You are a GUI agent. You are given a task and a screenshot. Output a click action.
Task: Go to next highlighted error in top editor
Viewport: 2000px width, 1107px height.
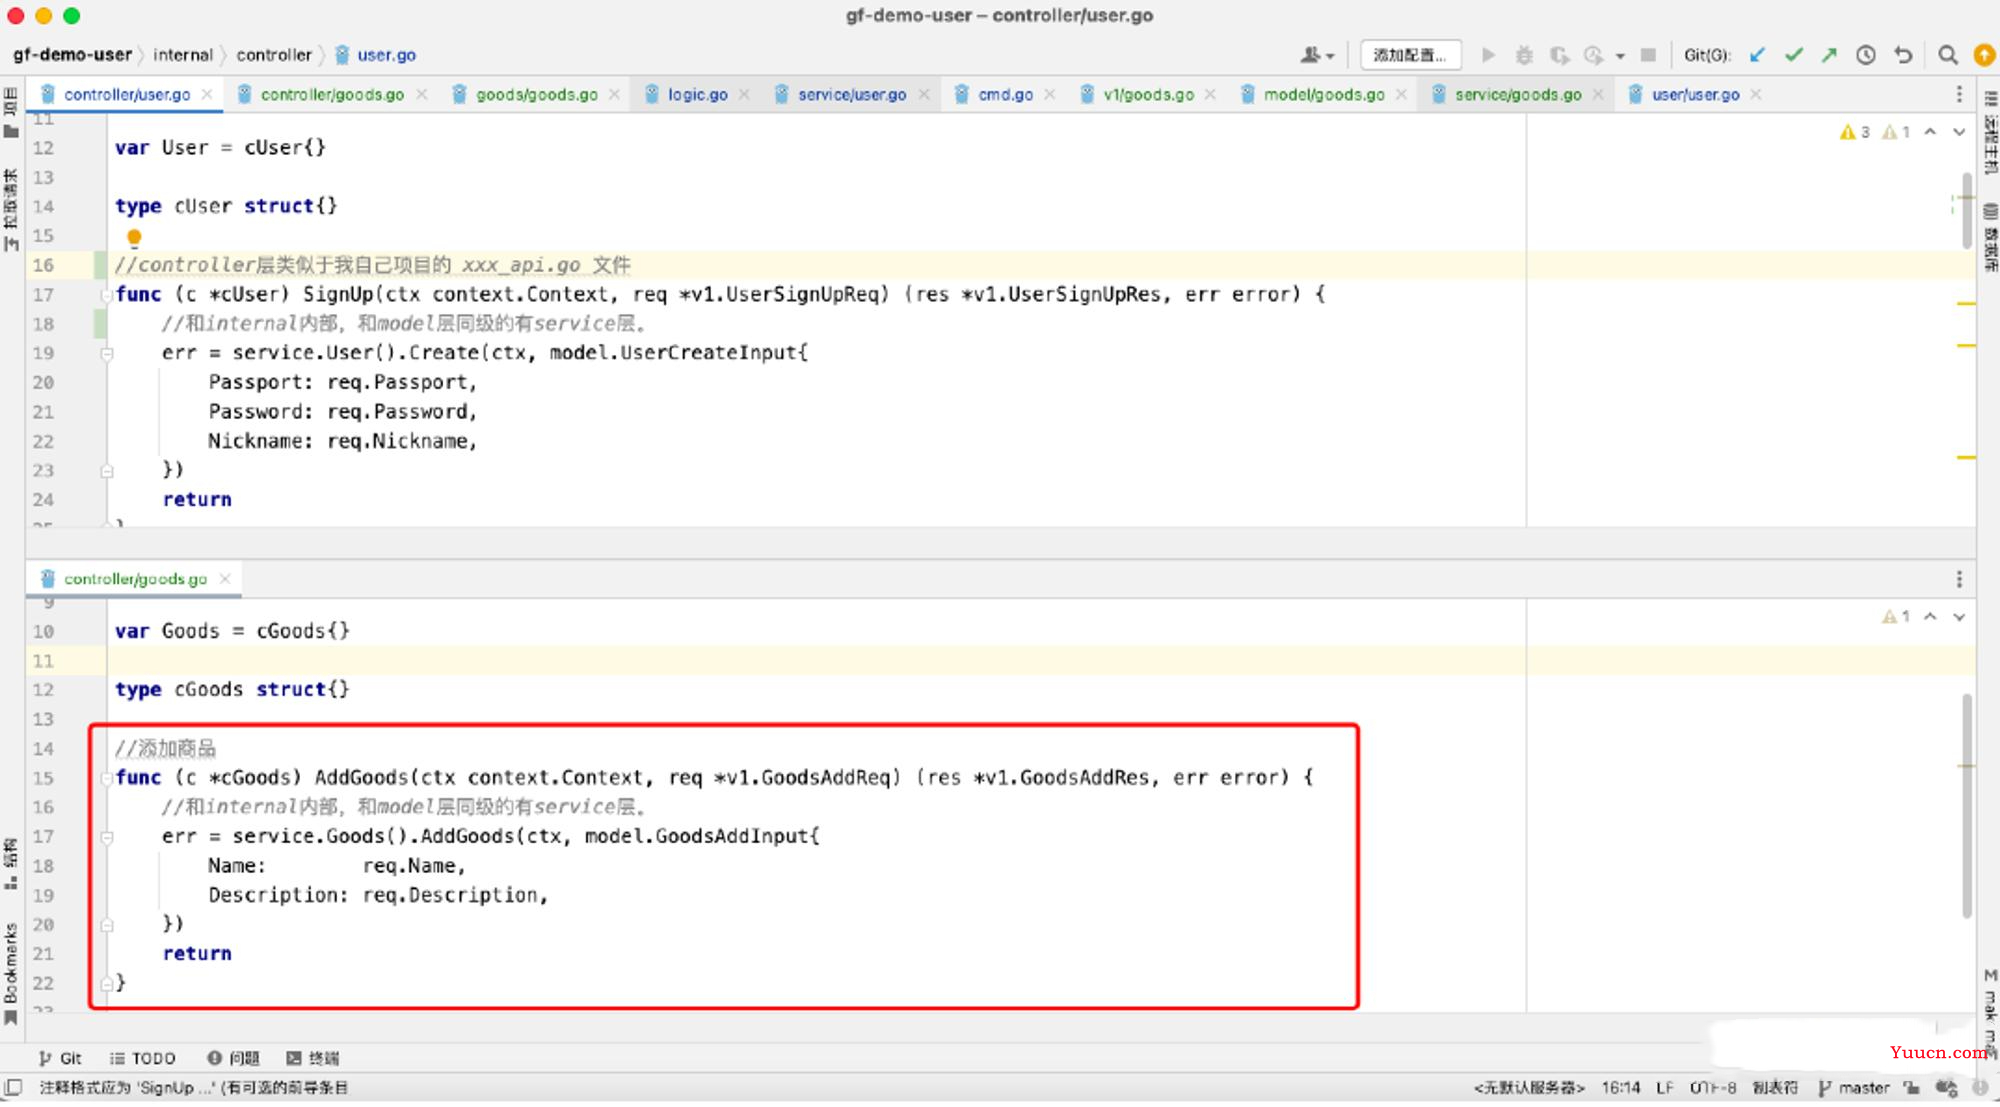tap(1959, 132)
